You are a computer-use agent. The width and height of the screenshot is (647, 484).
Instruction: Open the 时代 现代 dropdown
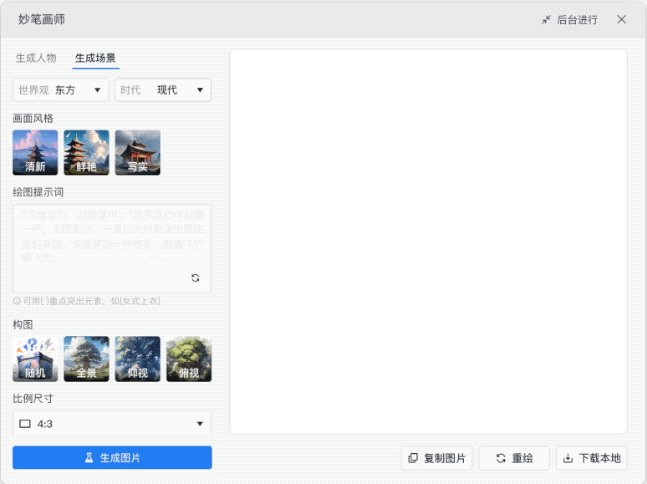(163, 90)
